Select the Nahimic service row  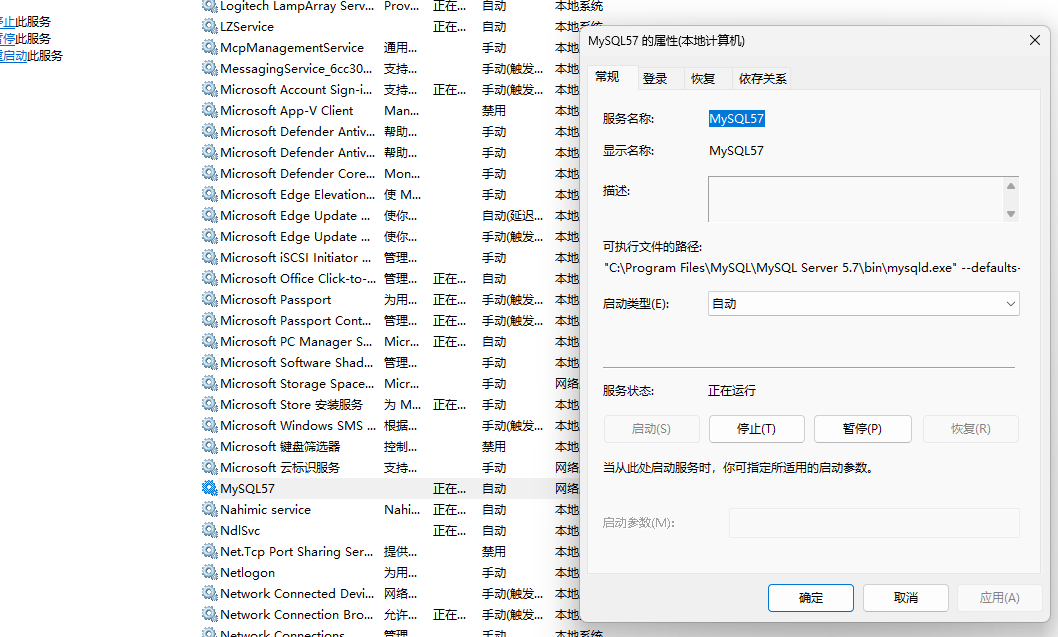(390, 509)
